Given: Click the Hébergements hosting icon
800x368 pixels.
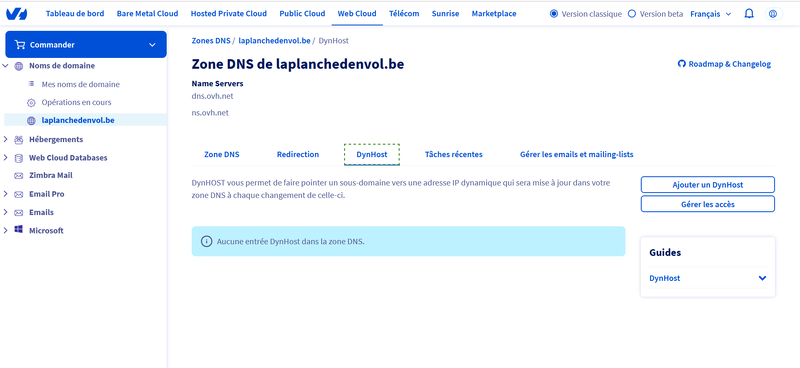Looking at the screenshot, I should click(x=19, y=139).
